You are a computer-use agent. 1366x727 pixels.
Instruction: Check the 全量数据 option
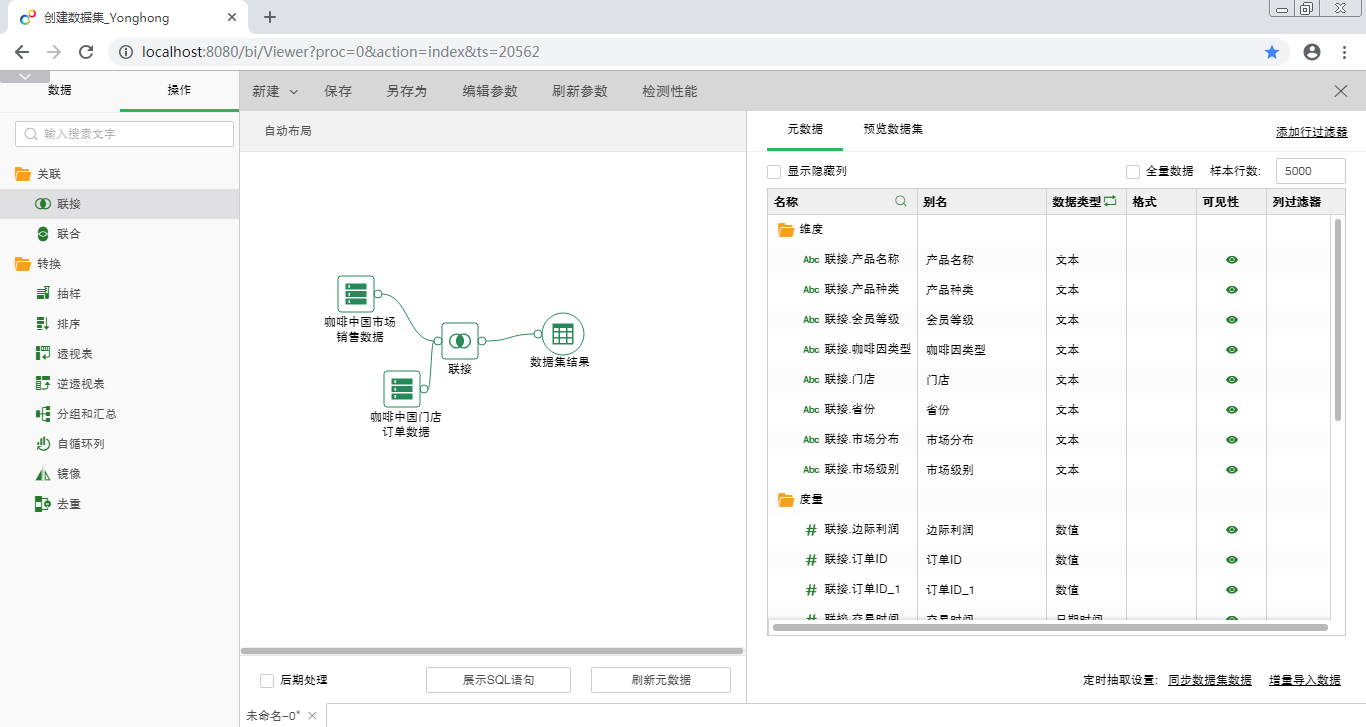click(1132, 171)
